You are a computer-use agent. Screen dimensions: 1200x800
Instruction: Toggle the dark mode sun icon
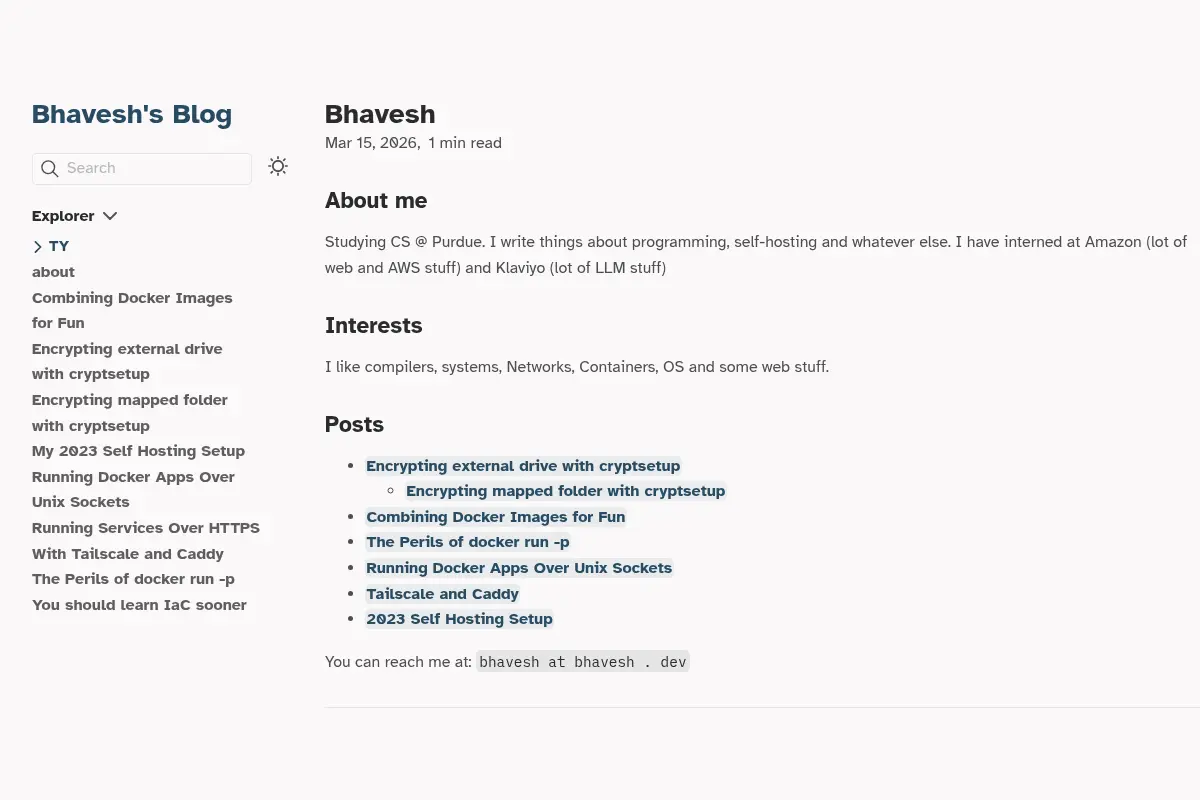pos(278,167)
